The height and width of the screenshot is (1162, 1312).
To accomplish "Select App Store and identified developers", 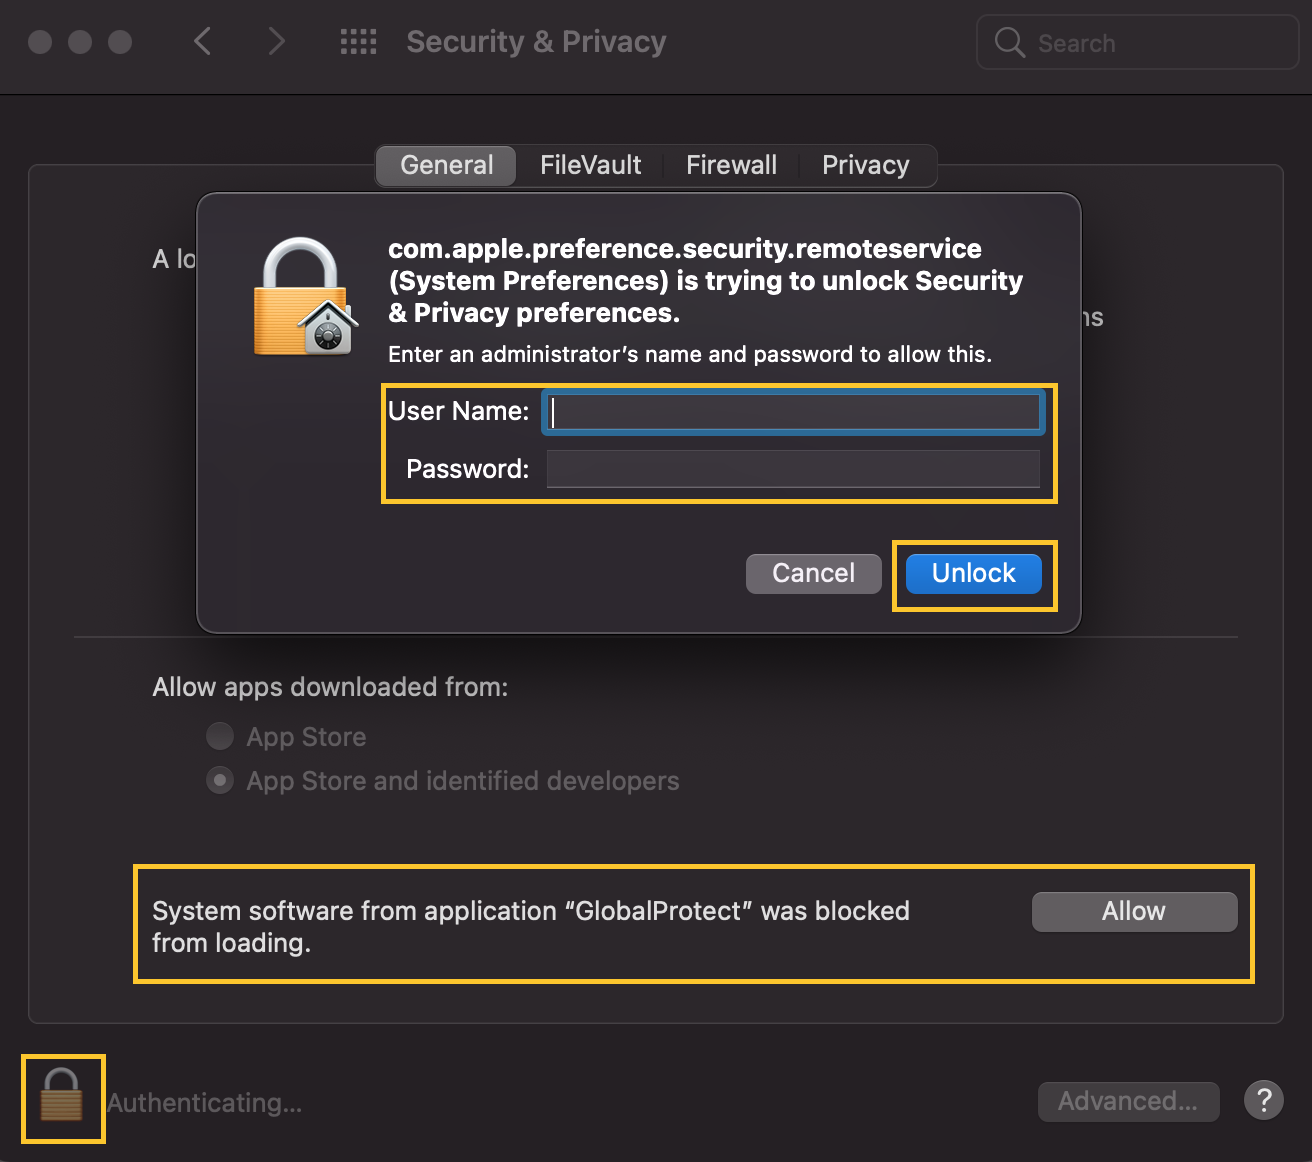I will click(220, 780).
